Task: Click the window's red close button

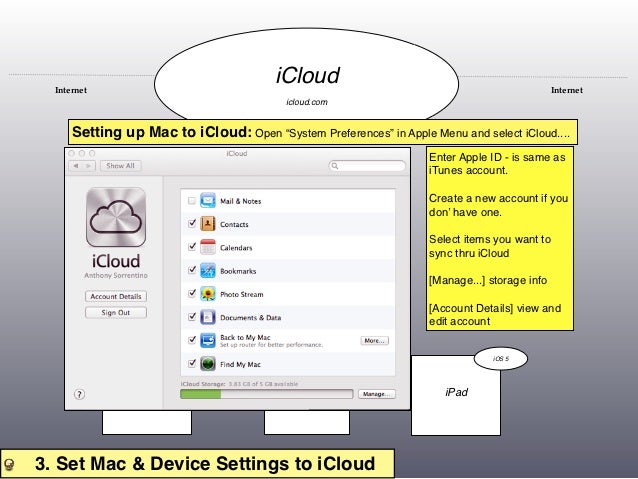Action: coord(72,153)
